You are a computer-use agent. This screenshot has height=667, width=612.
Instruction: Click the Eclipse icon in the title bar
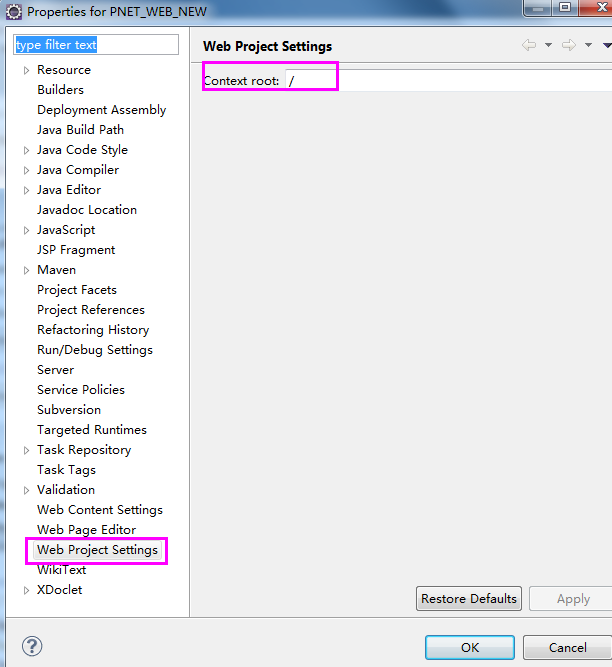(x=14, y=11)
